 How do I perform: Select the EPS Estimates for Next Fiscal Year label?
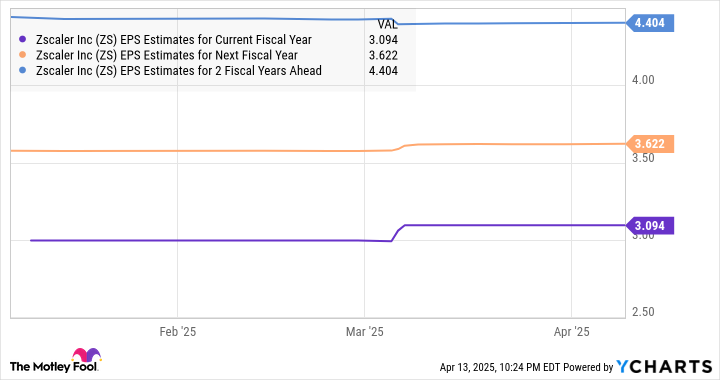click(167, 56)
